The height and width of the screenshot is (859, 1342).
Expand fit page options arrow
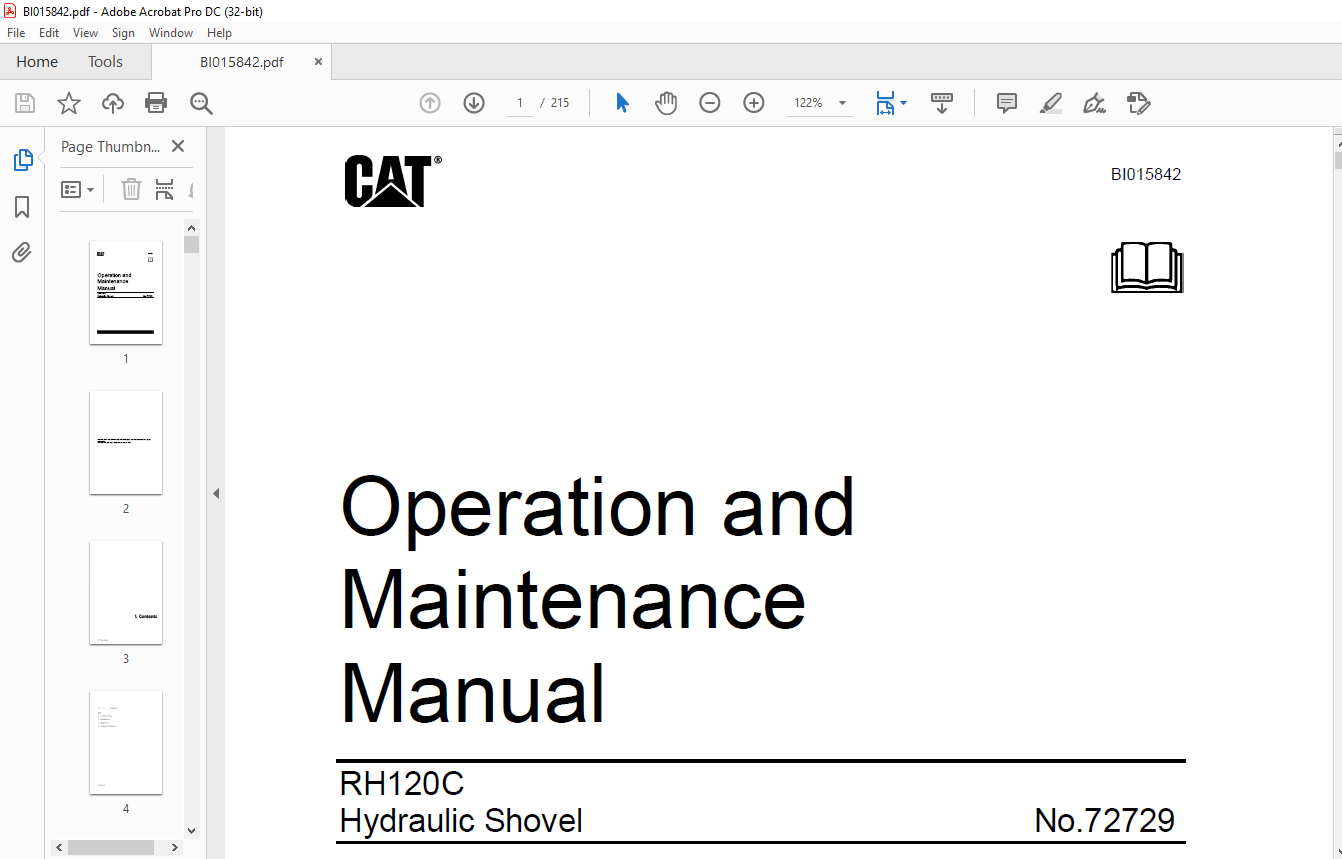(x=904, y=103)
